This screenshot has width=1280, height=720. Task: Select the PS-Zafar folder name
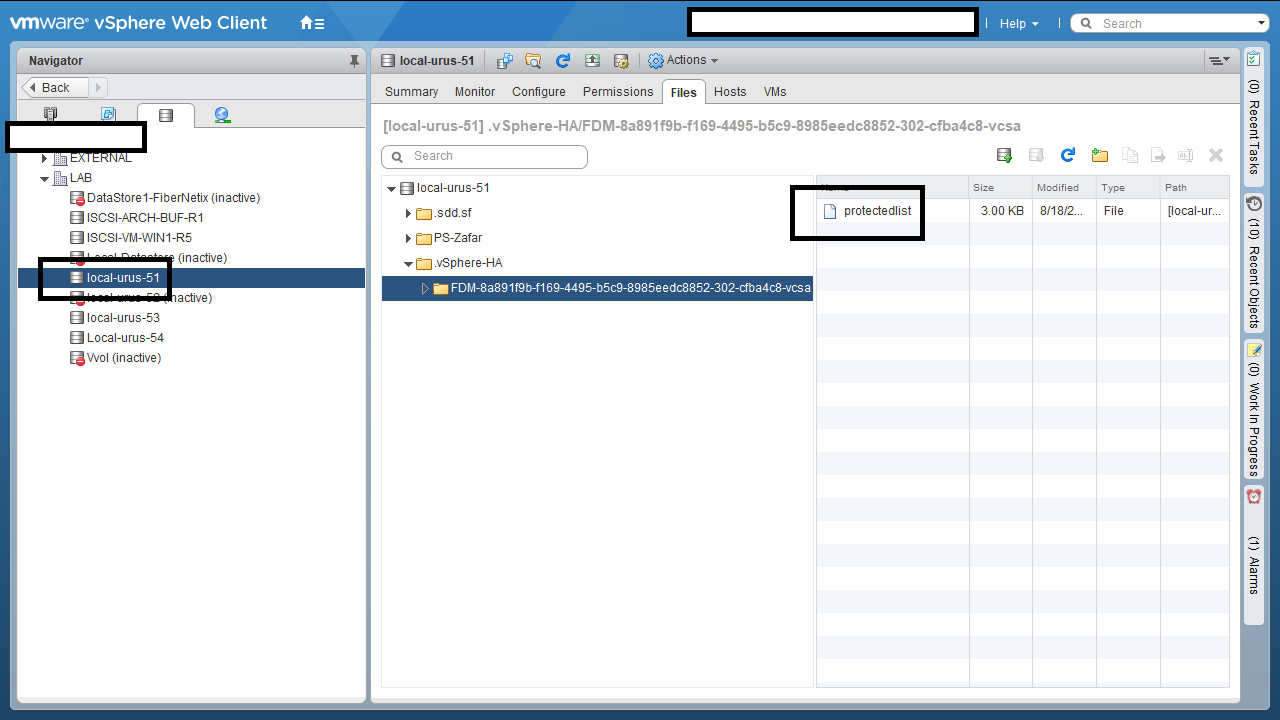coord(458,238)
